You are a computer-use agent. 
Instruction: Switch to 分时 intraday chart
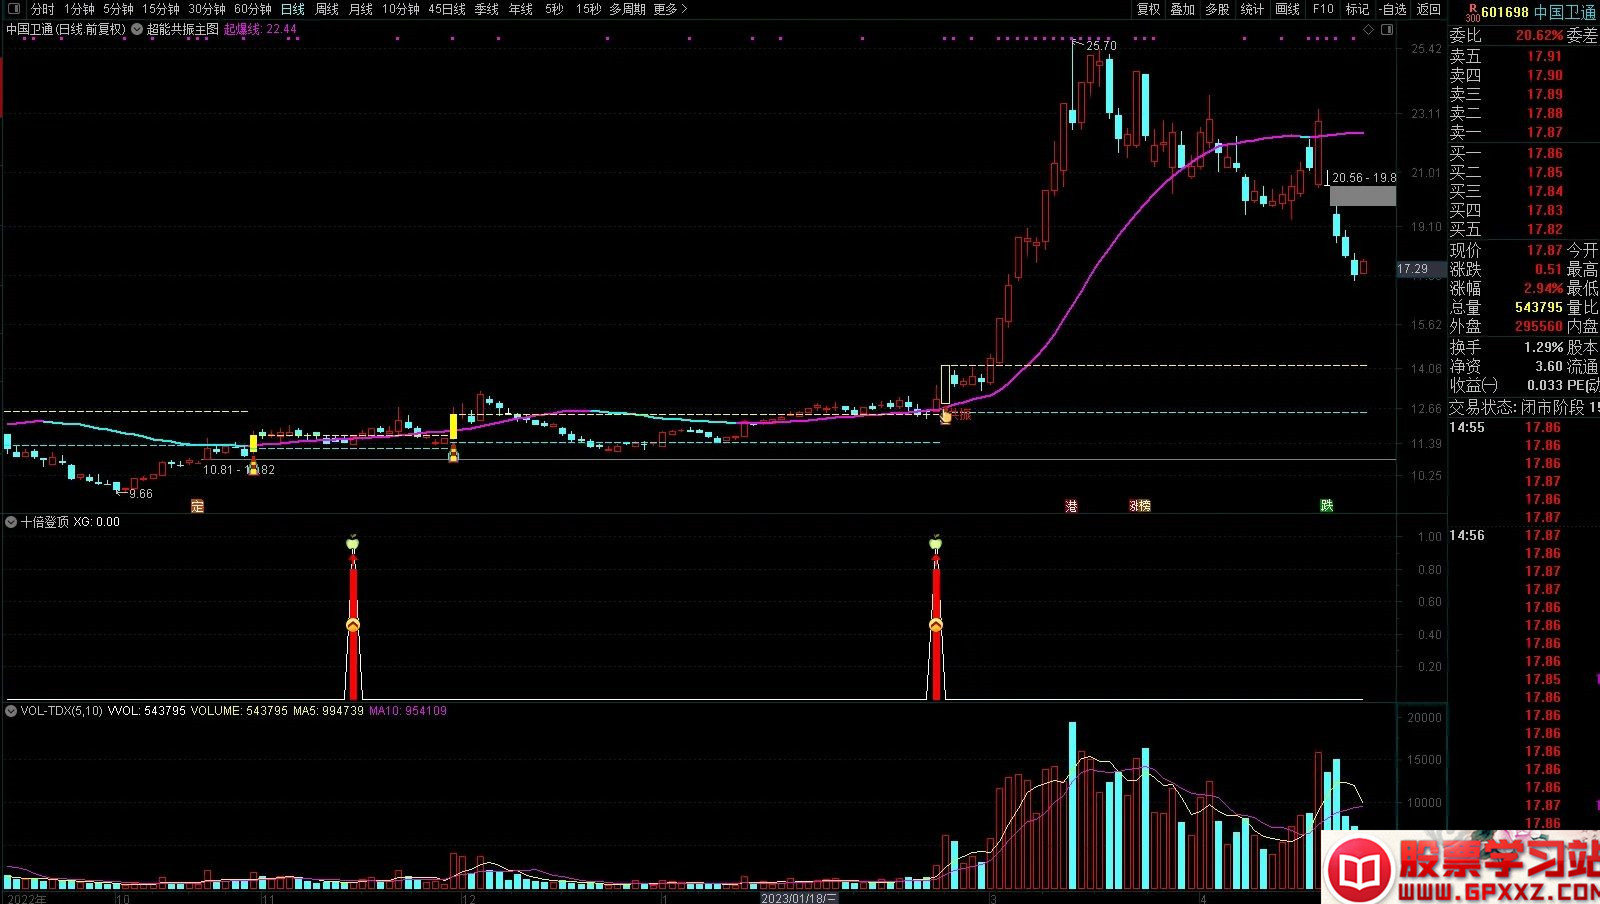(x=43, y=9)
